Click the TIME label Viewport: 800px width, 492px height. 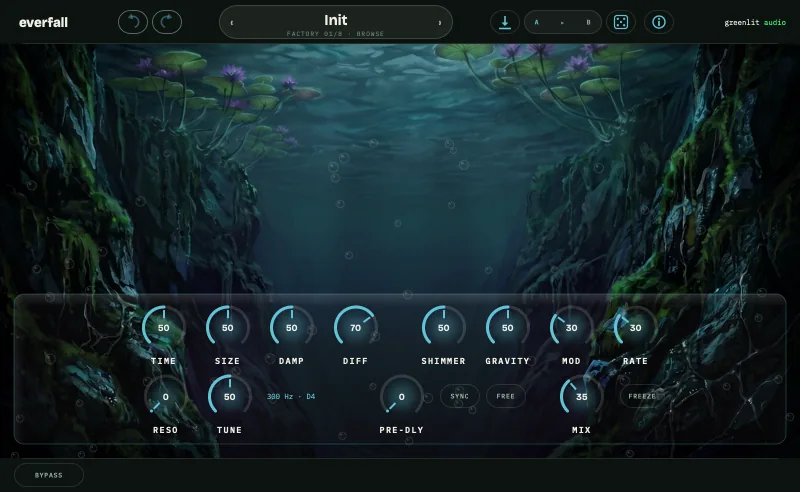tap(163, 361)
